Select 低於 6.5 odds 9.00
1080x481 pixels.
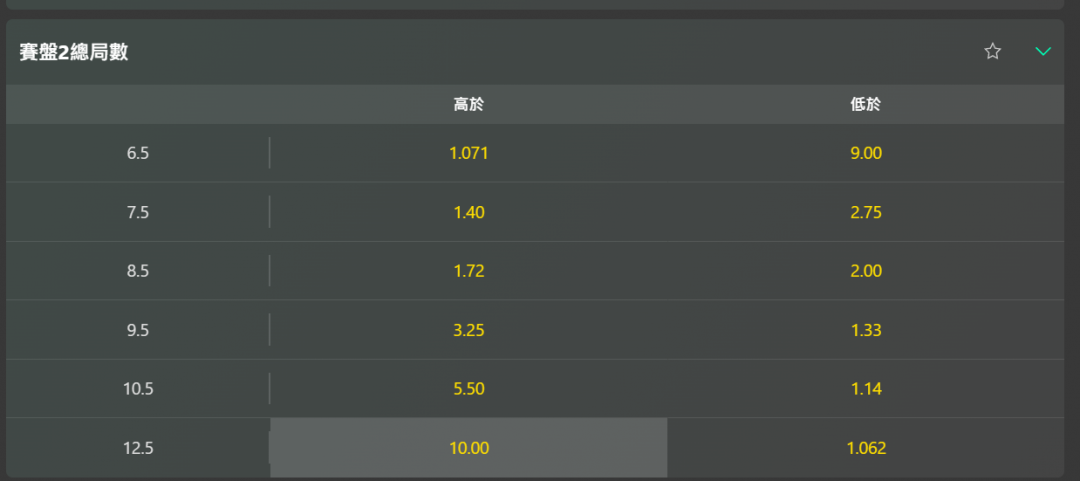click(x=866, y=153)
